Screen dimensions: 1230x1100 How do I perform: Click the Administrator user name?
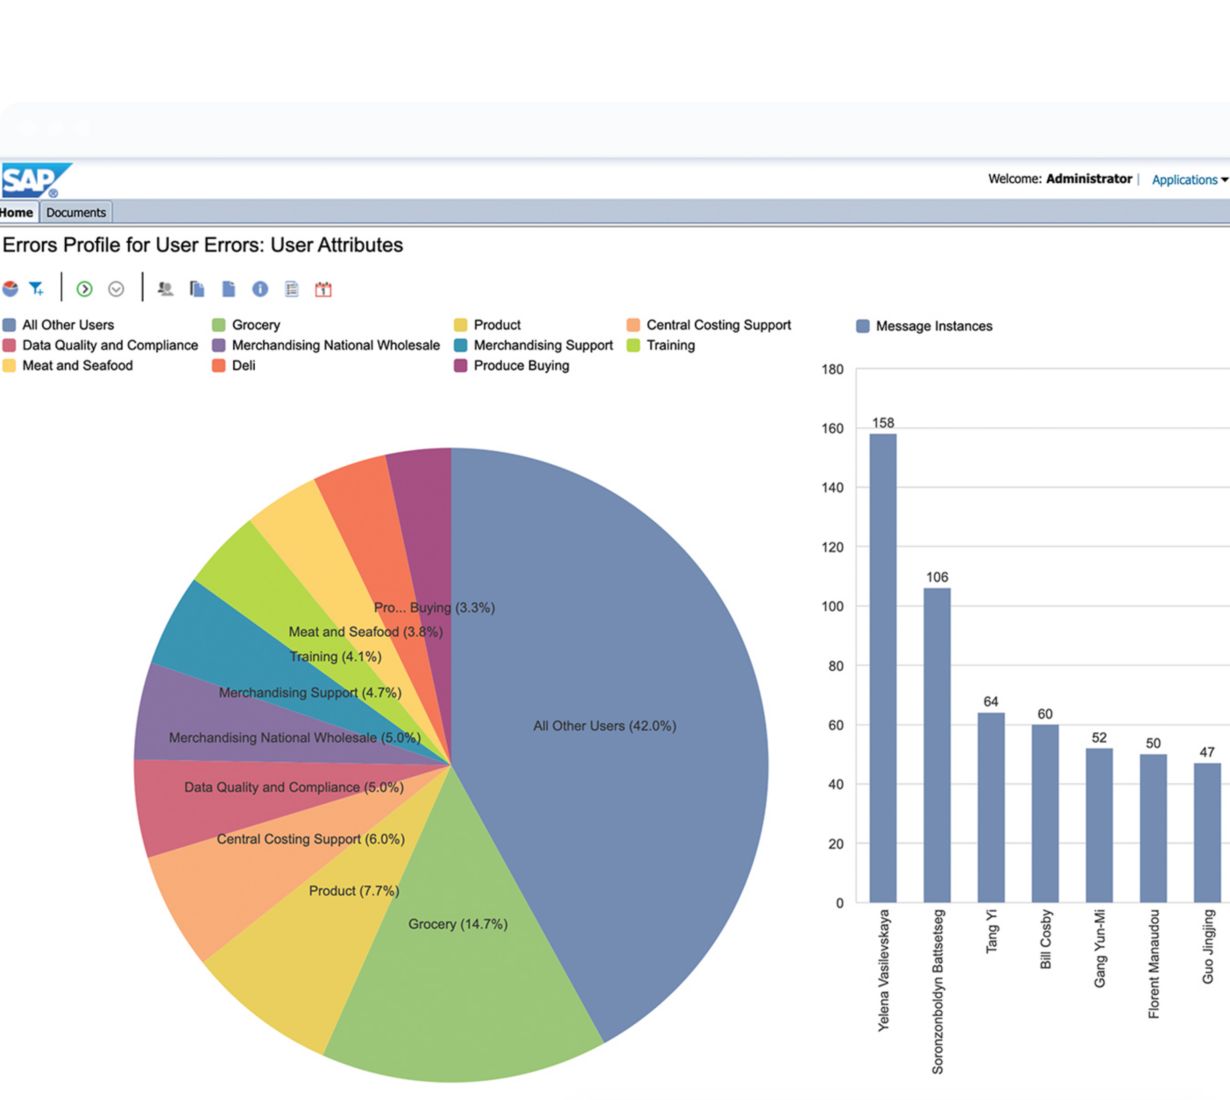pyautogui.click(x=1089, y=179)
